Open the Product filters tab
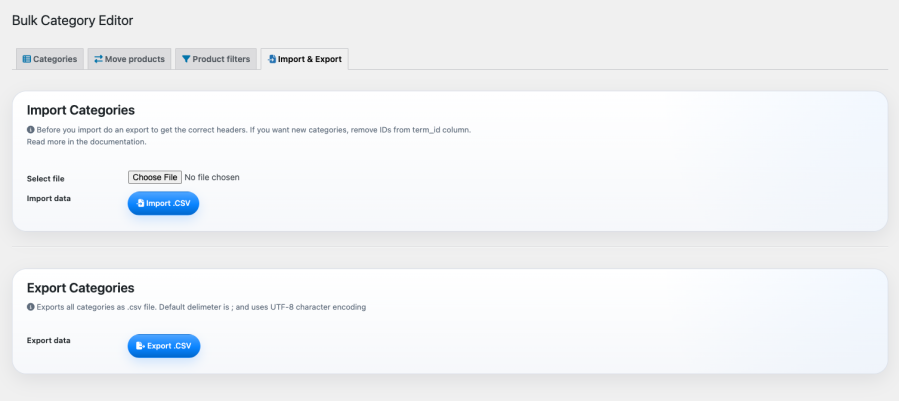This screenshot has height=401, width=899. pos(216,59)
